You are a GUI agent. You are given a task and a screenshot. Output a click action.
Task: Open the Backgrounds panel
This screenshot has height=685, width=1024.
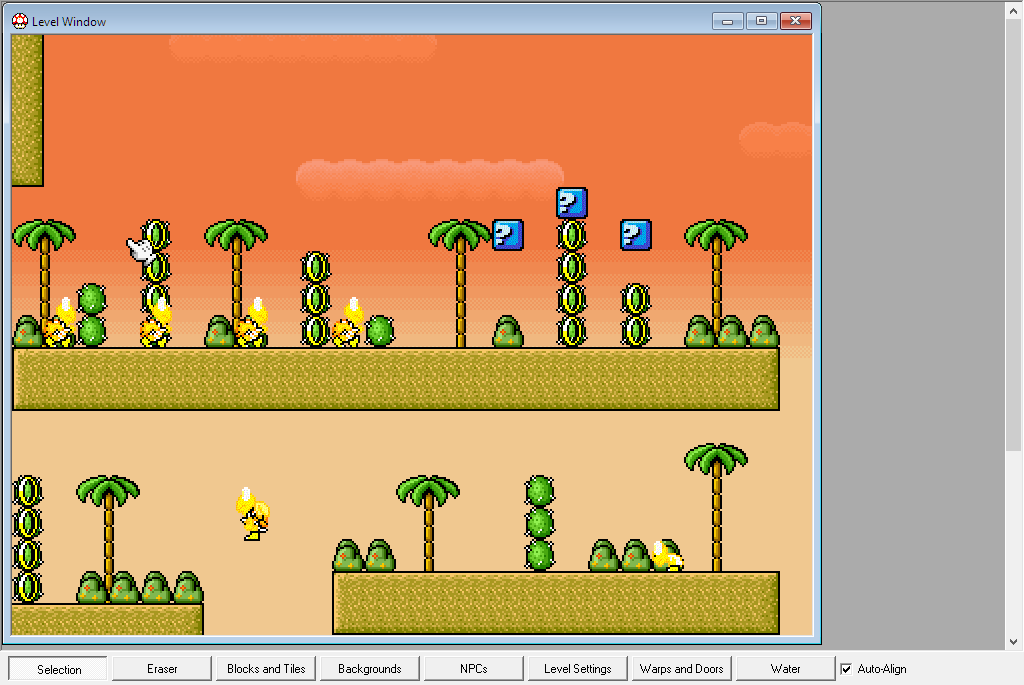[x=370, y=669]
